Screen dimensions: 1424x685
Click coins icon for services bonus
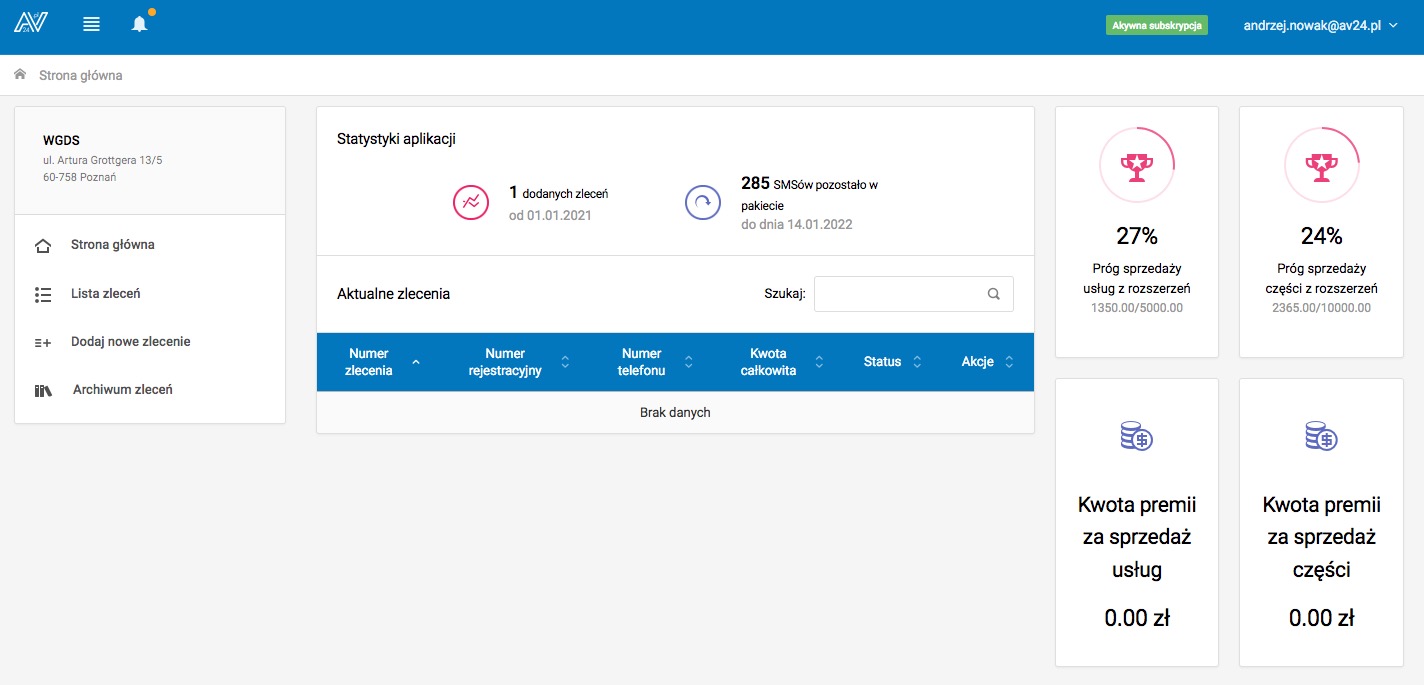(1136, 436)
